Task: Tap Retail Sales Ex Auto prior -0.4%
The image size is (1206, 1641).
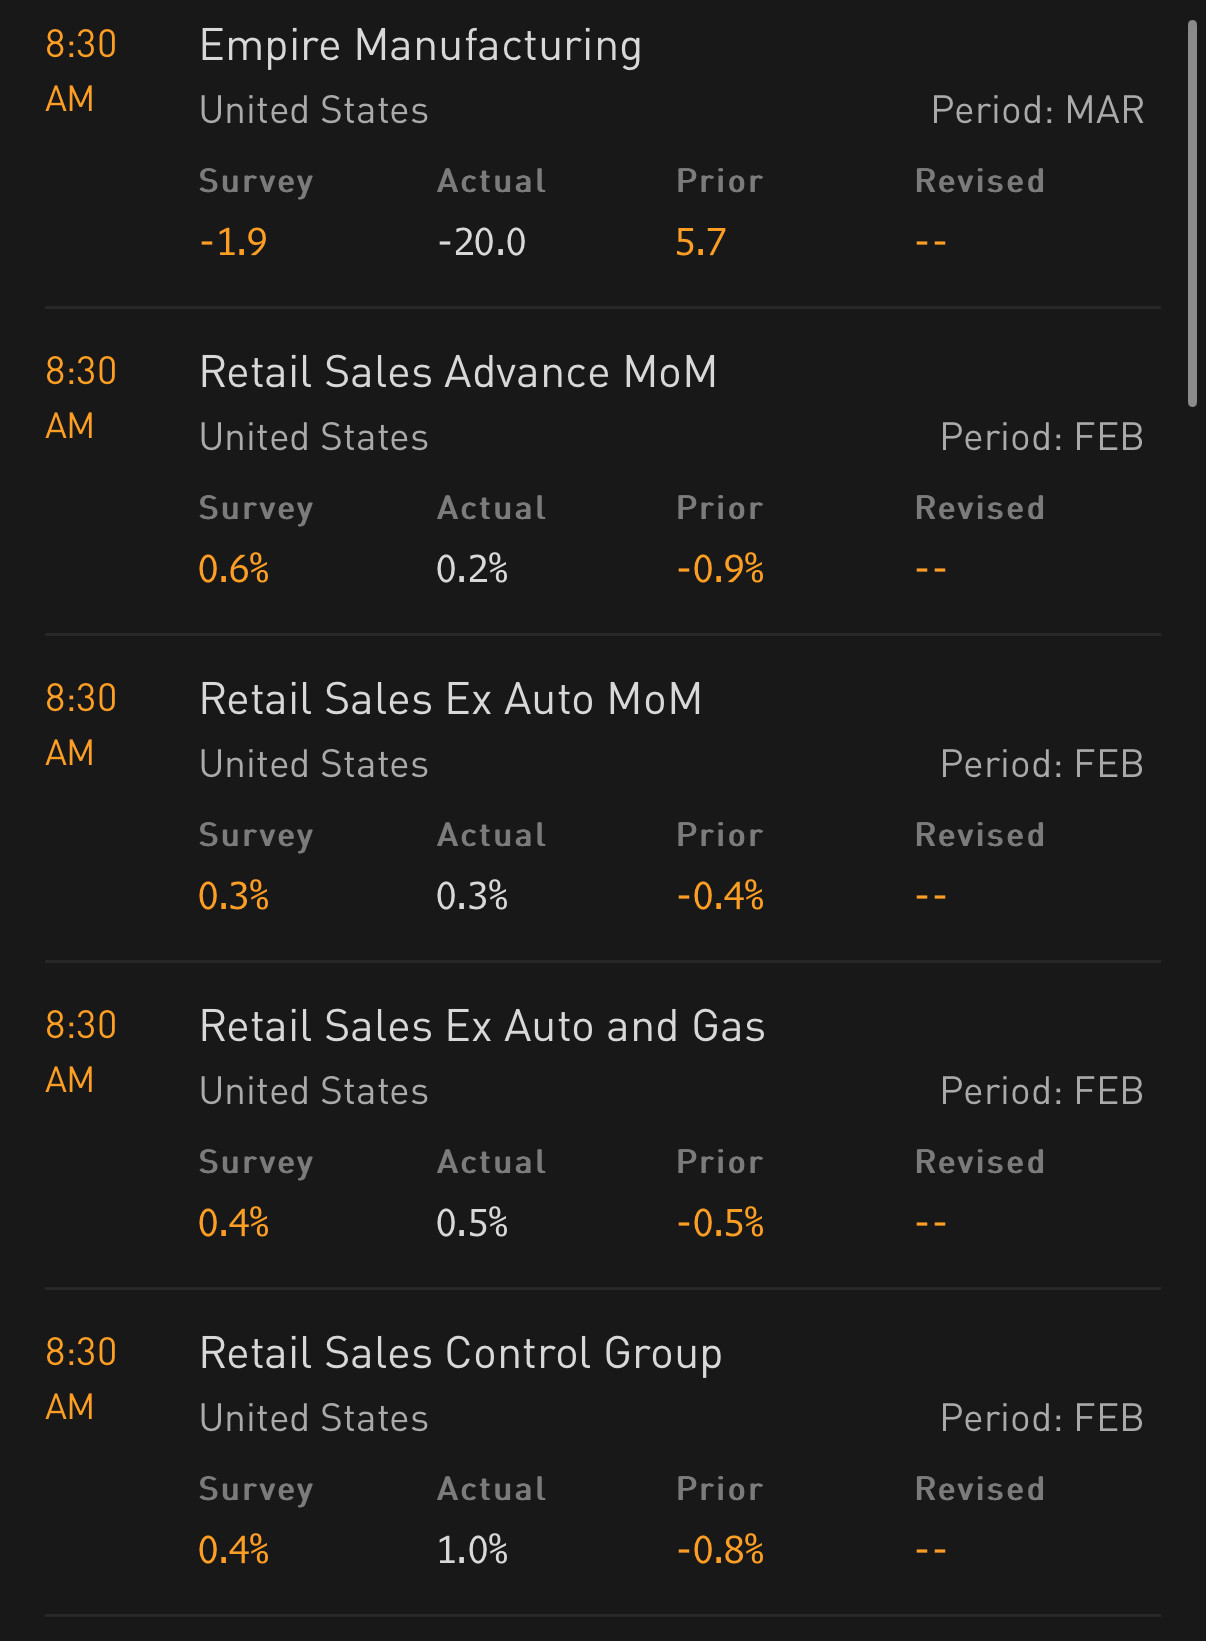Action: 720,896
